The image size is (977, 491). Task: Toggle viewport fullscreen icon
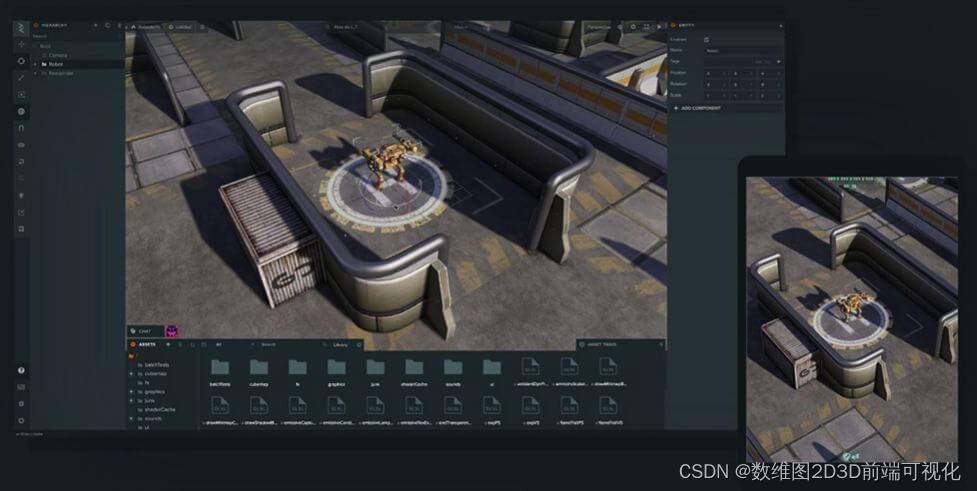click(646, 27)
